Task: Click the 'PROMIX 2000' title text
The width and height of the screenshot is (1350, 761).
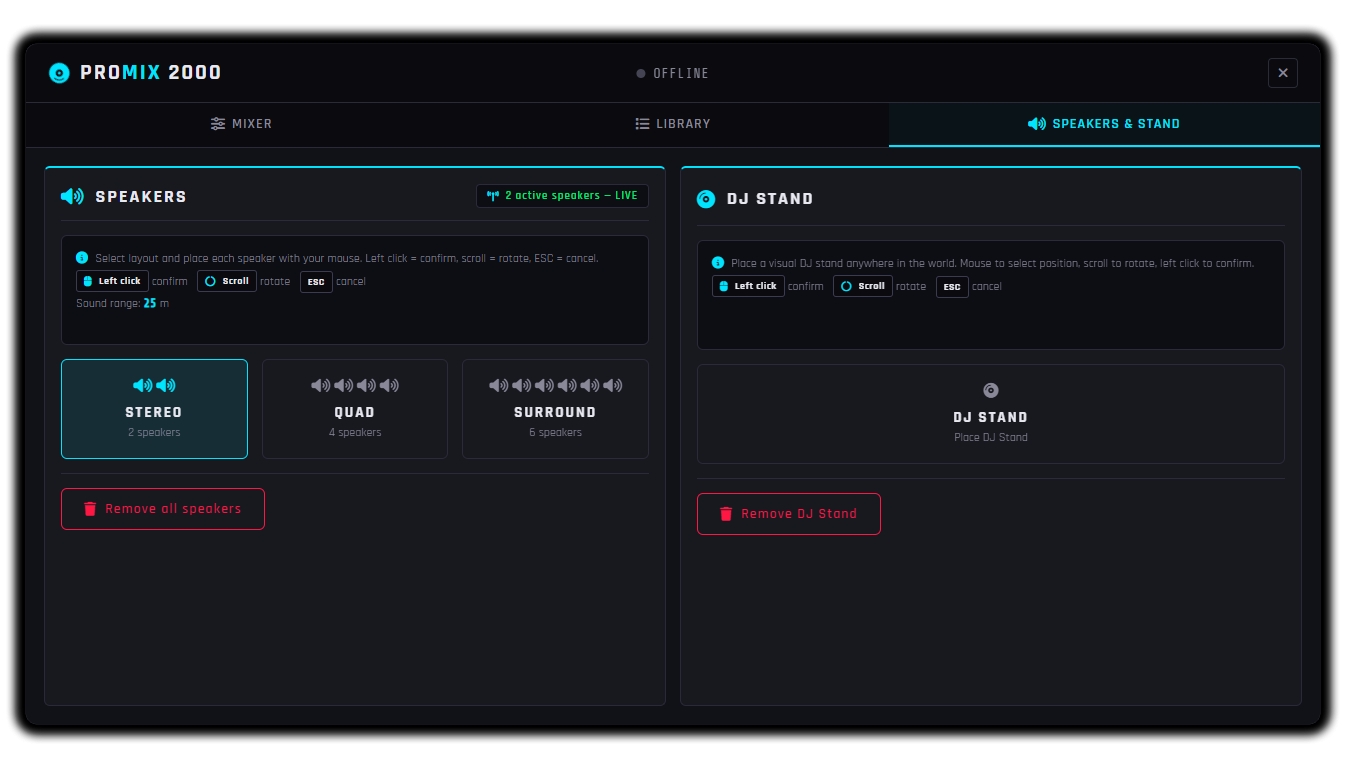Action: tap(151, 73)
